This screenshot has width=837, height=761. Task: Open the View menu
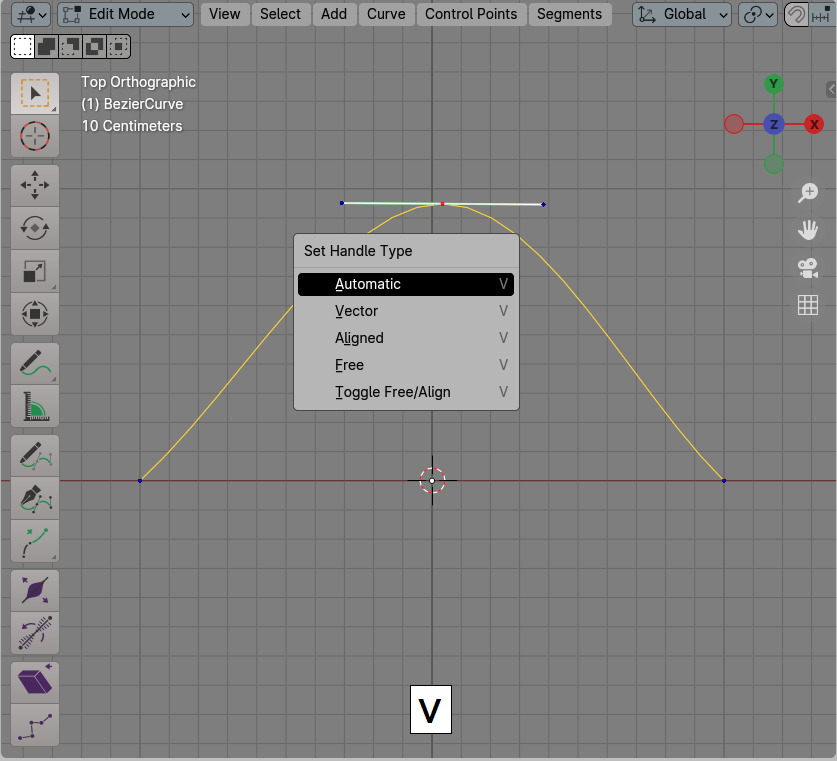[225, 14]
